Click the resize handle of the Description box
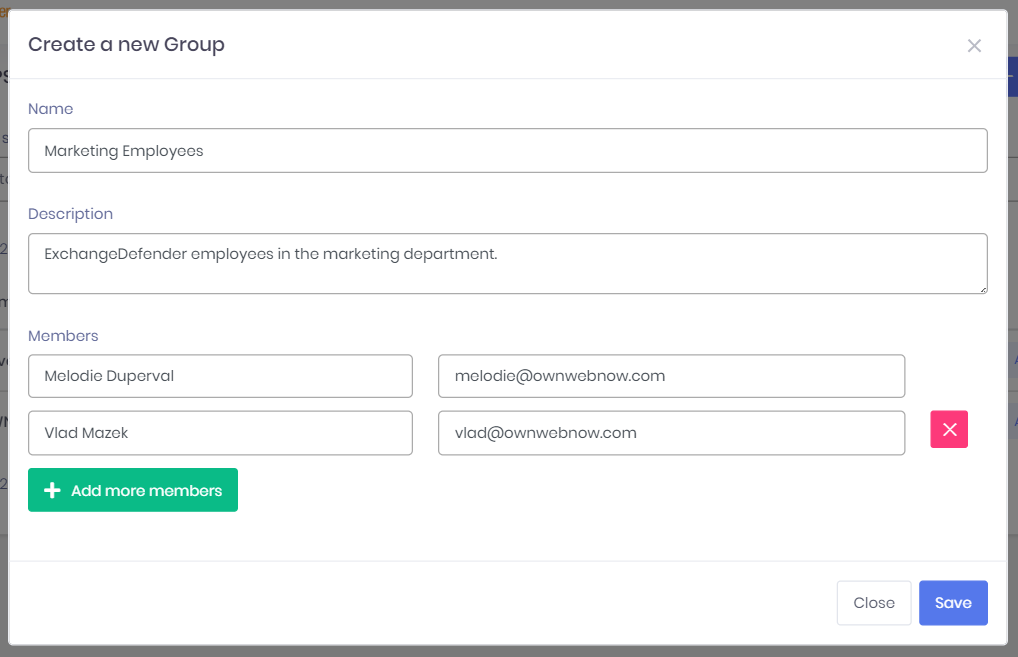The width and height of the screenshot is (1018, 657). 982,291
